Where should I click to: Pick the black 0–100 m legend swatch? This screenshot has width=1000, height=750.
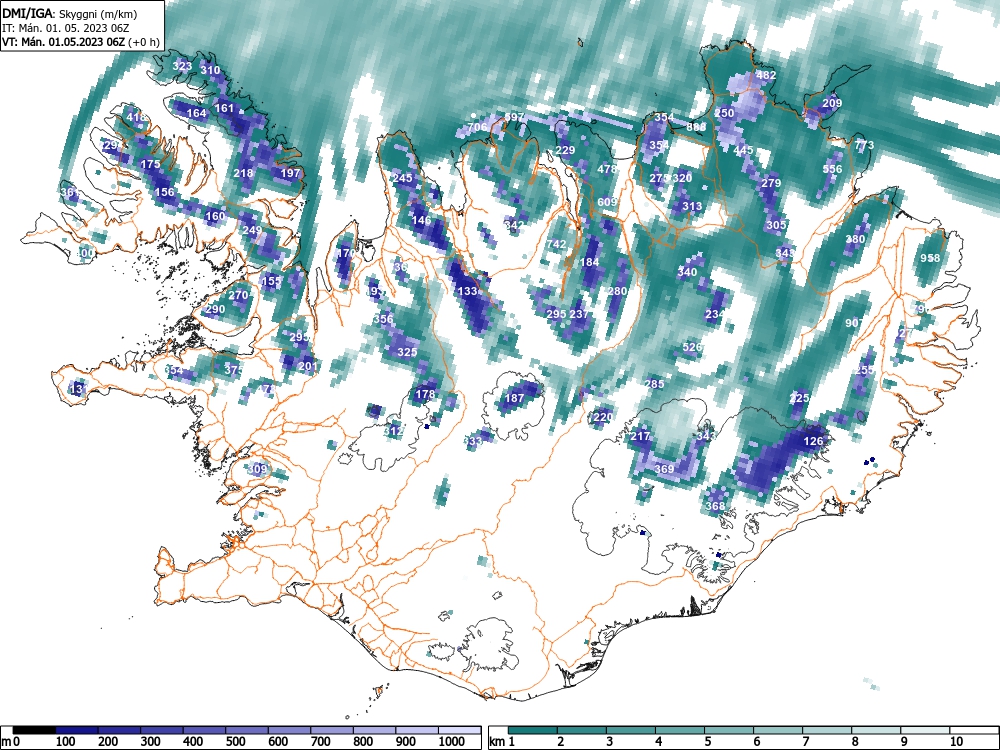point(34,730)
